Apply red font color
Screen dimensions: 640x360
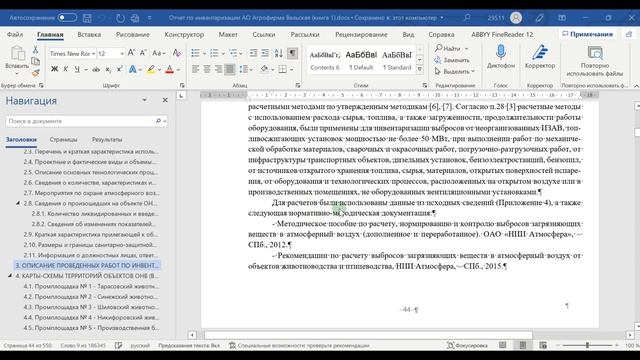[x=170, y=70]
